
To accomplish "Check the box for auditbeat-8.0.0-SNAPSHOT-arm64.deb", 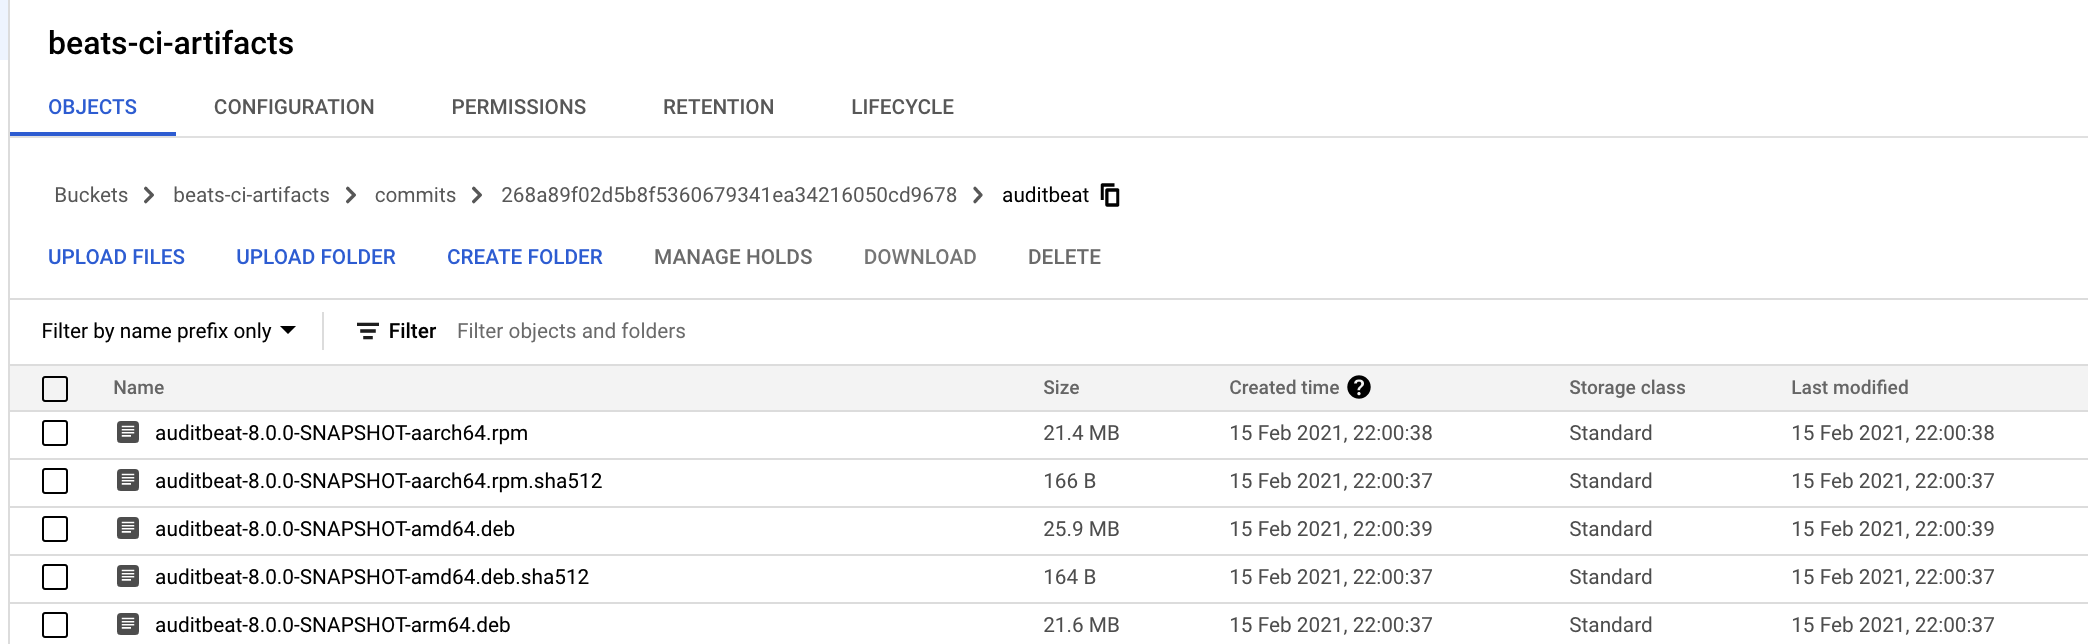I will [x=55, y=625].
